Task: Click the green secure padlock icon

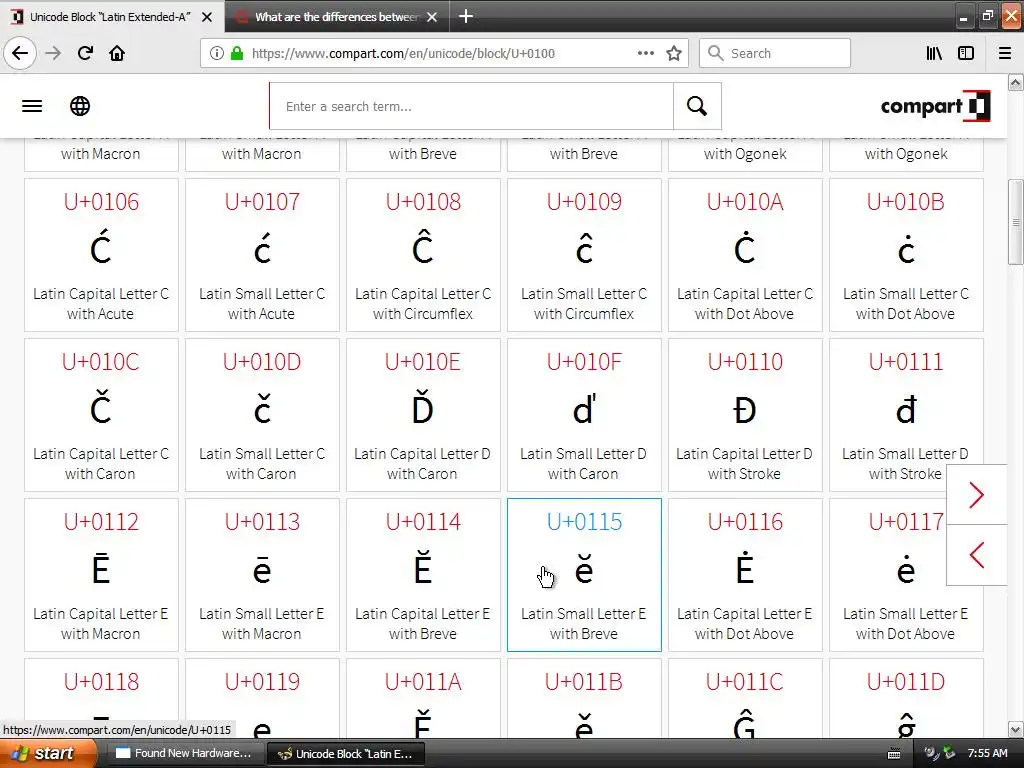Action: pos(237,53)
